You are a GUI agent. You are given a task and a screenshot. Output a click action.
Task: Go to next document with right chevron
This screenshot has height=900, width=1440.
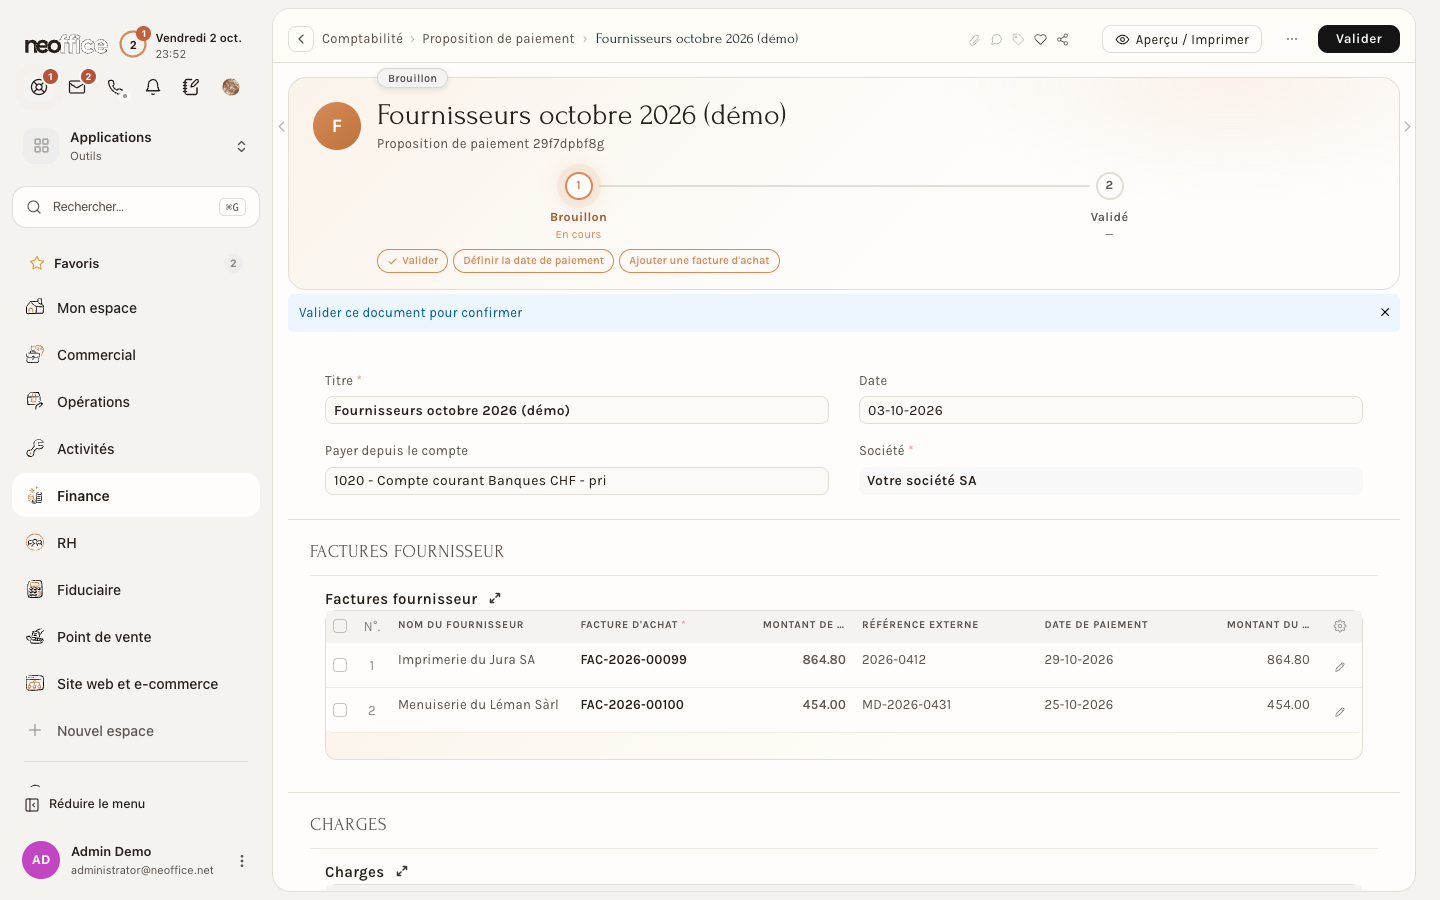point(1407,127)
